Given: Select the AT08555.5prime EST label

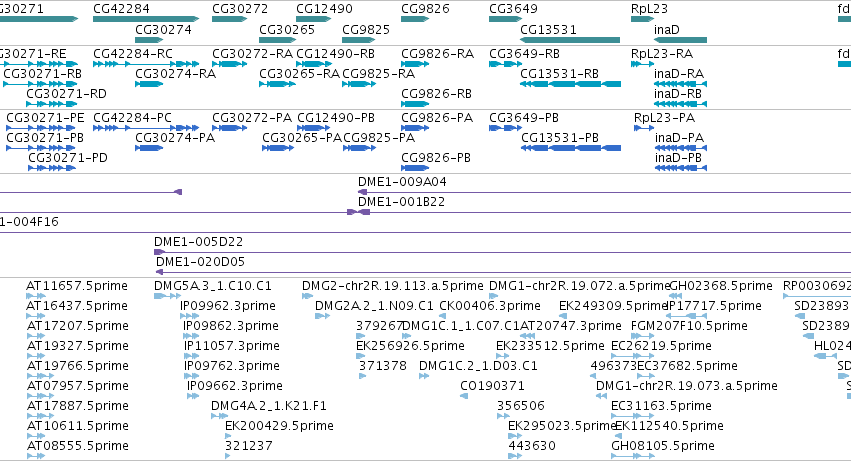Looking at the screenshot, I should (78, 446).
